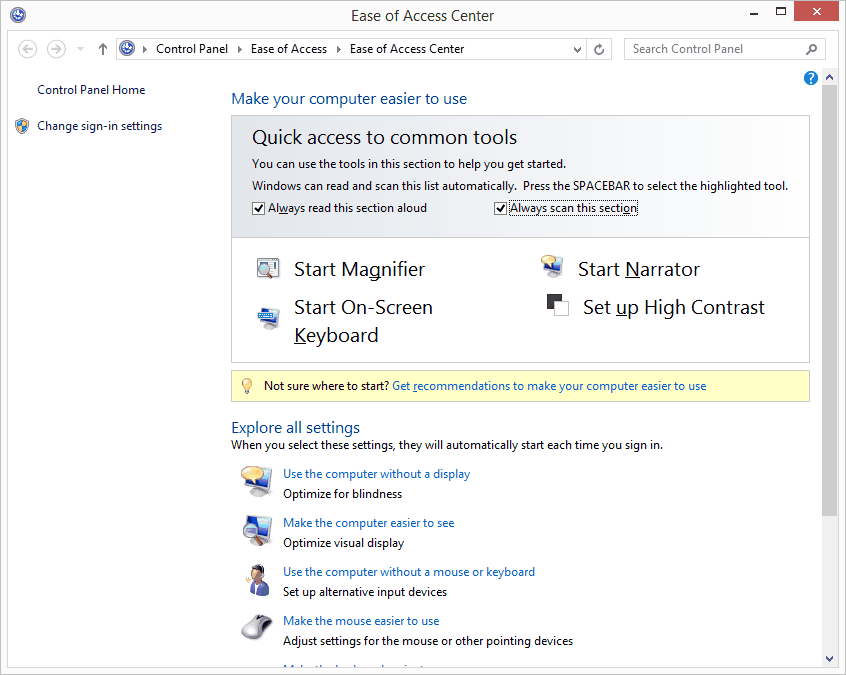Click the mouse icon in Explore settings
Viewport: 846px width, 675px height.
click(x=256, y=628)
